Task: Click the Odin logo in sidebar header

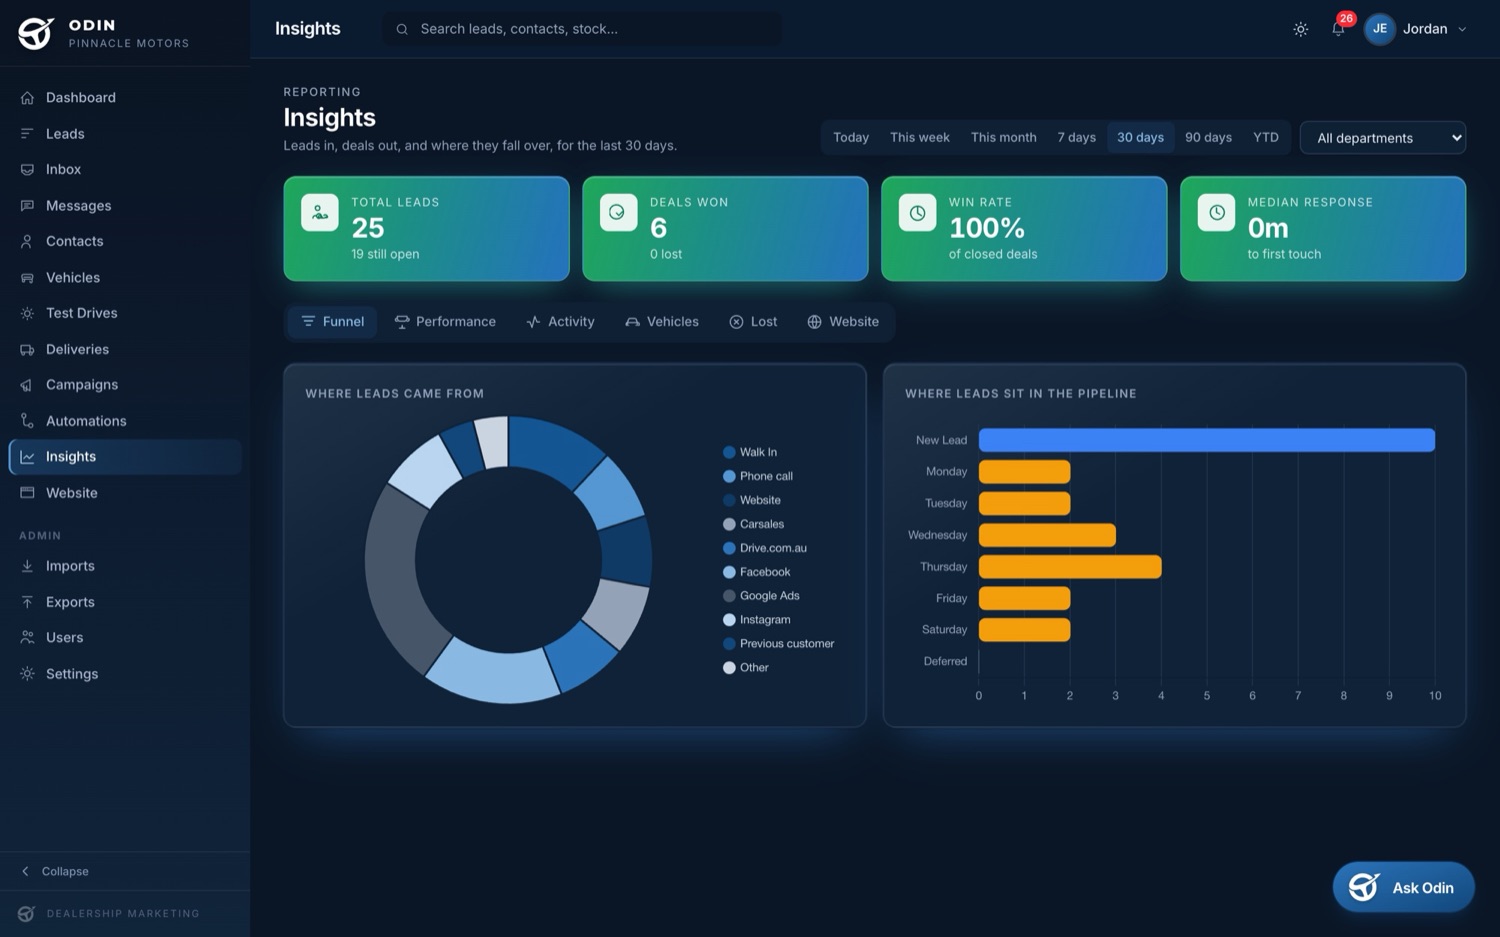Action: (36, 33)
